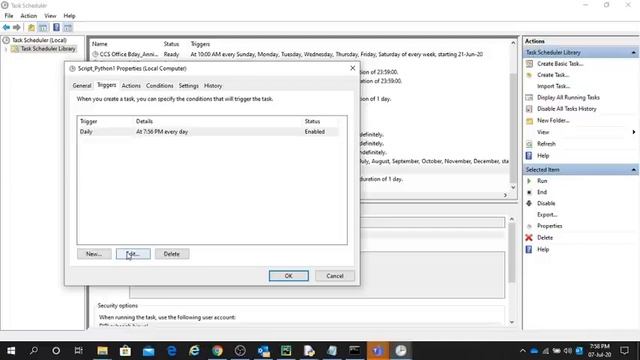Expand the Task Scheduler Library tree node
The image size is (640, 360).
click(6, 49)
